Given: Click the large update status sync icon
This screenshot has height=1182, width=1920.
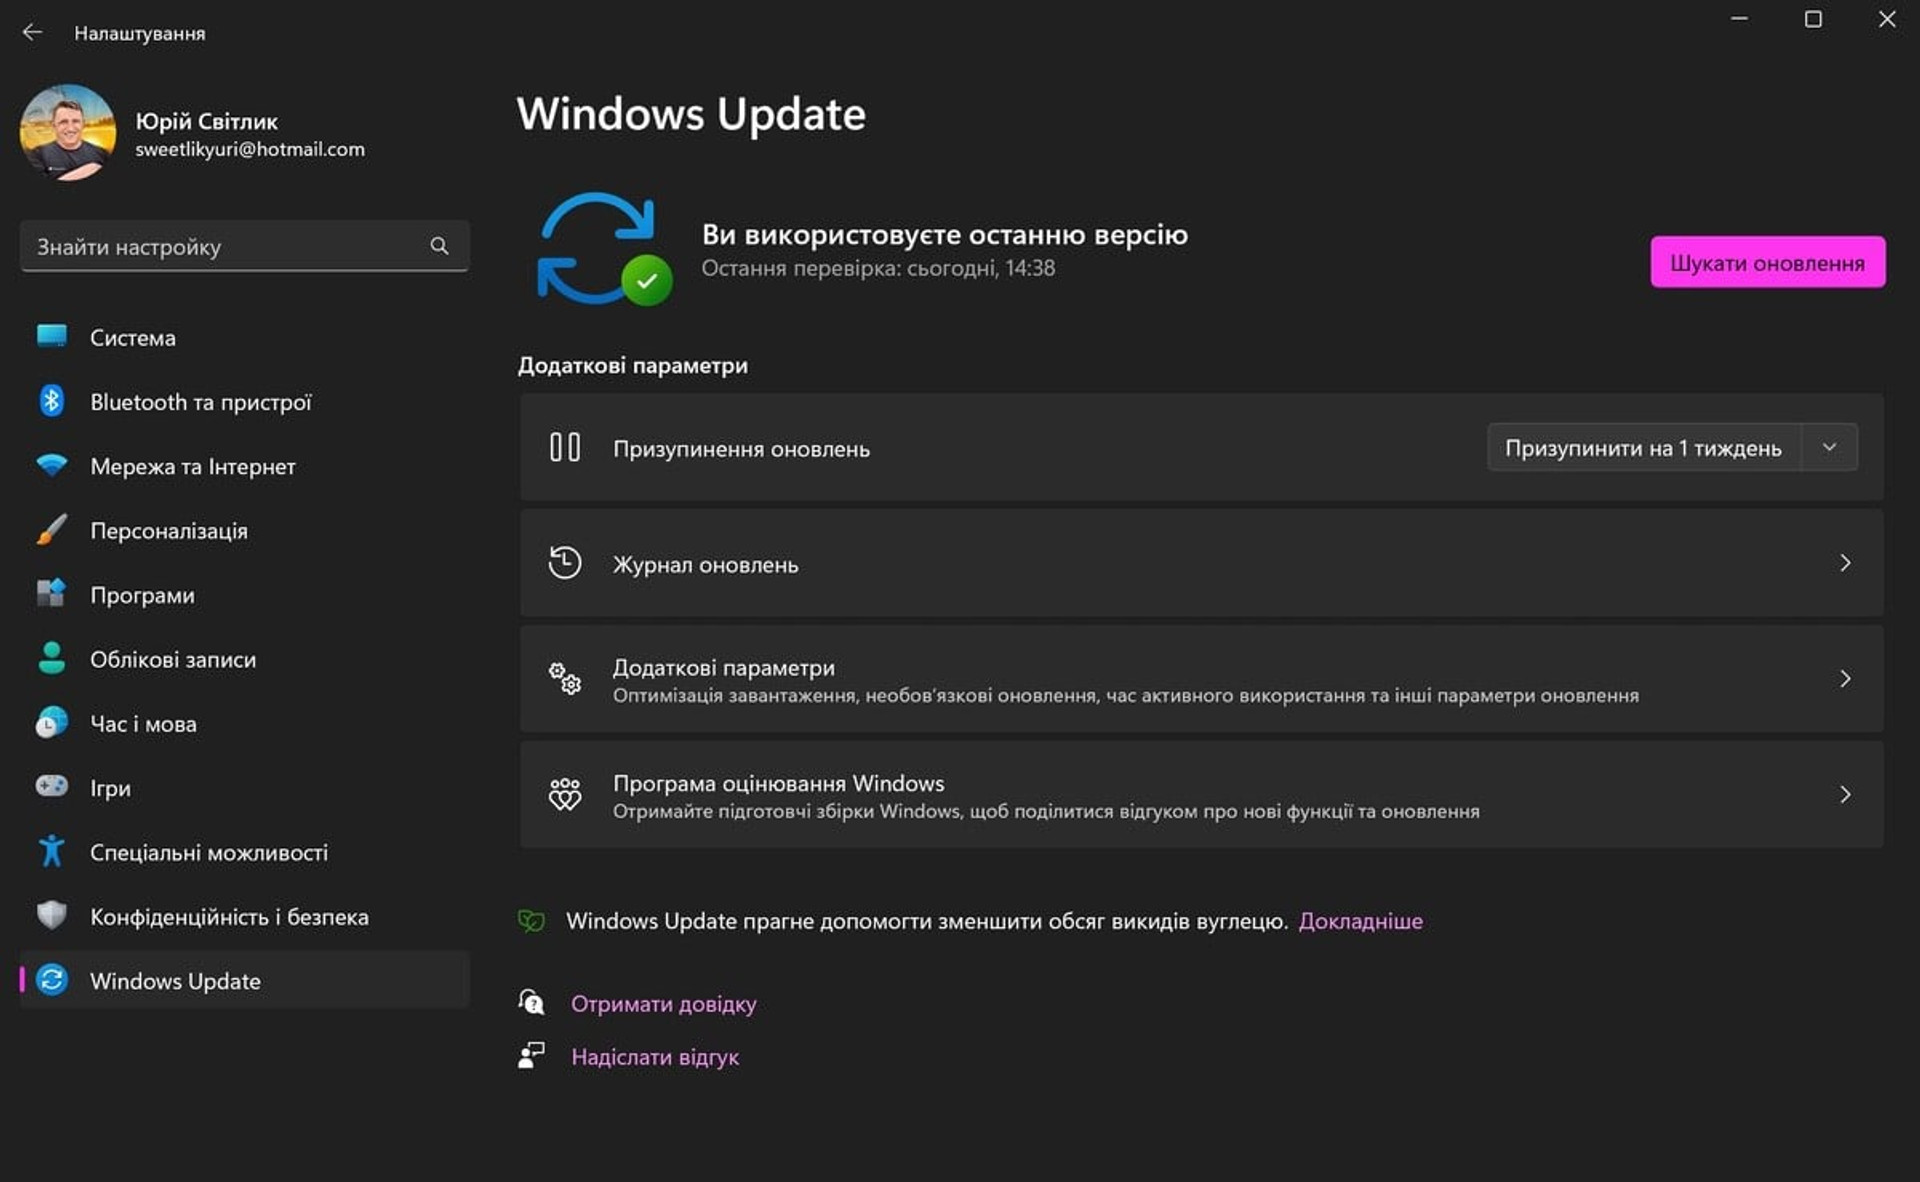Looking at the screenshot, I should pyautogui.click(x=603, y=249).
